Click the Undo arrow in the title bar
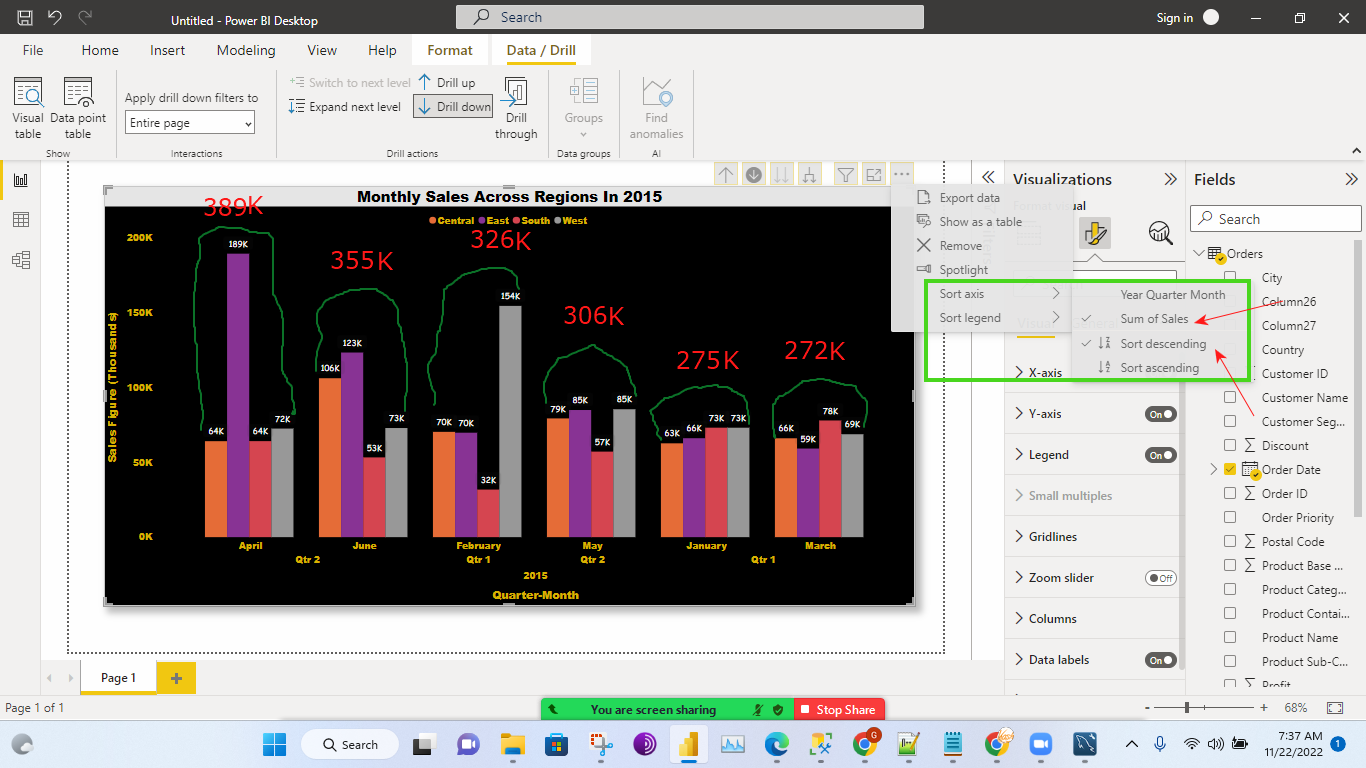 coord(55,17)
